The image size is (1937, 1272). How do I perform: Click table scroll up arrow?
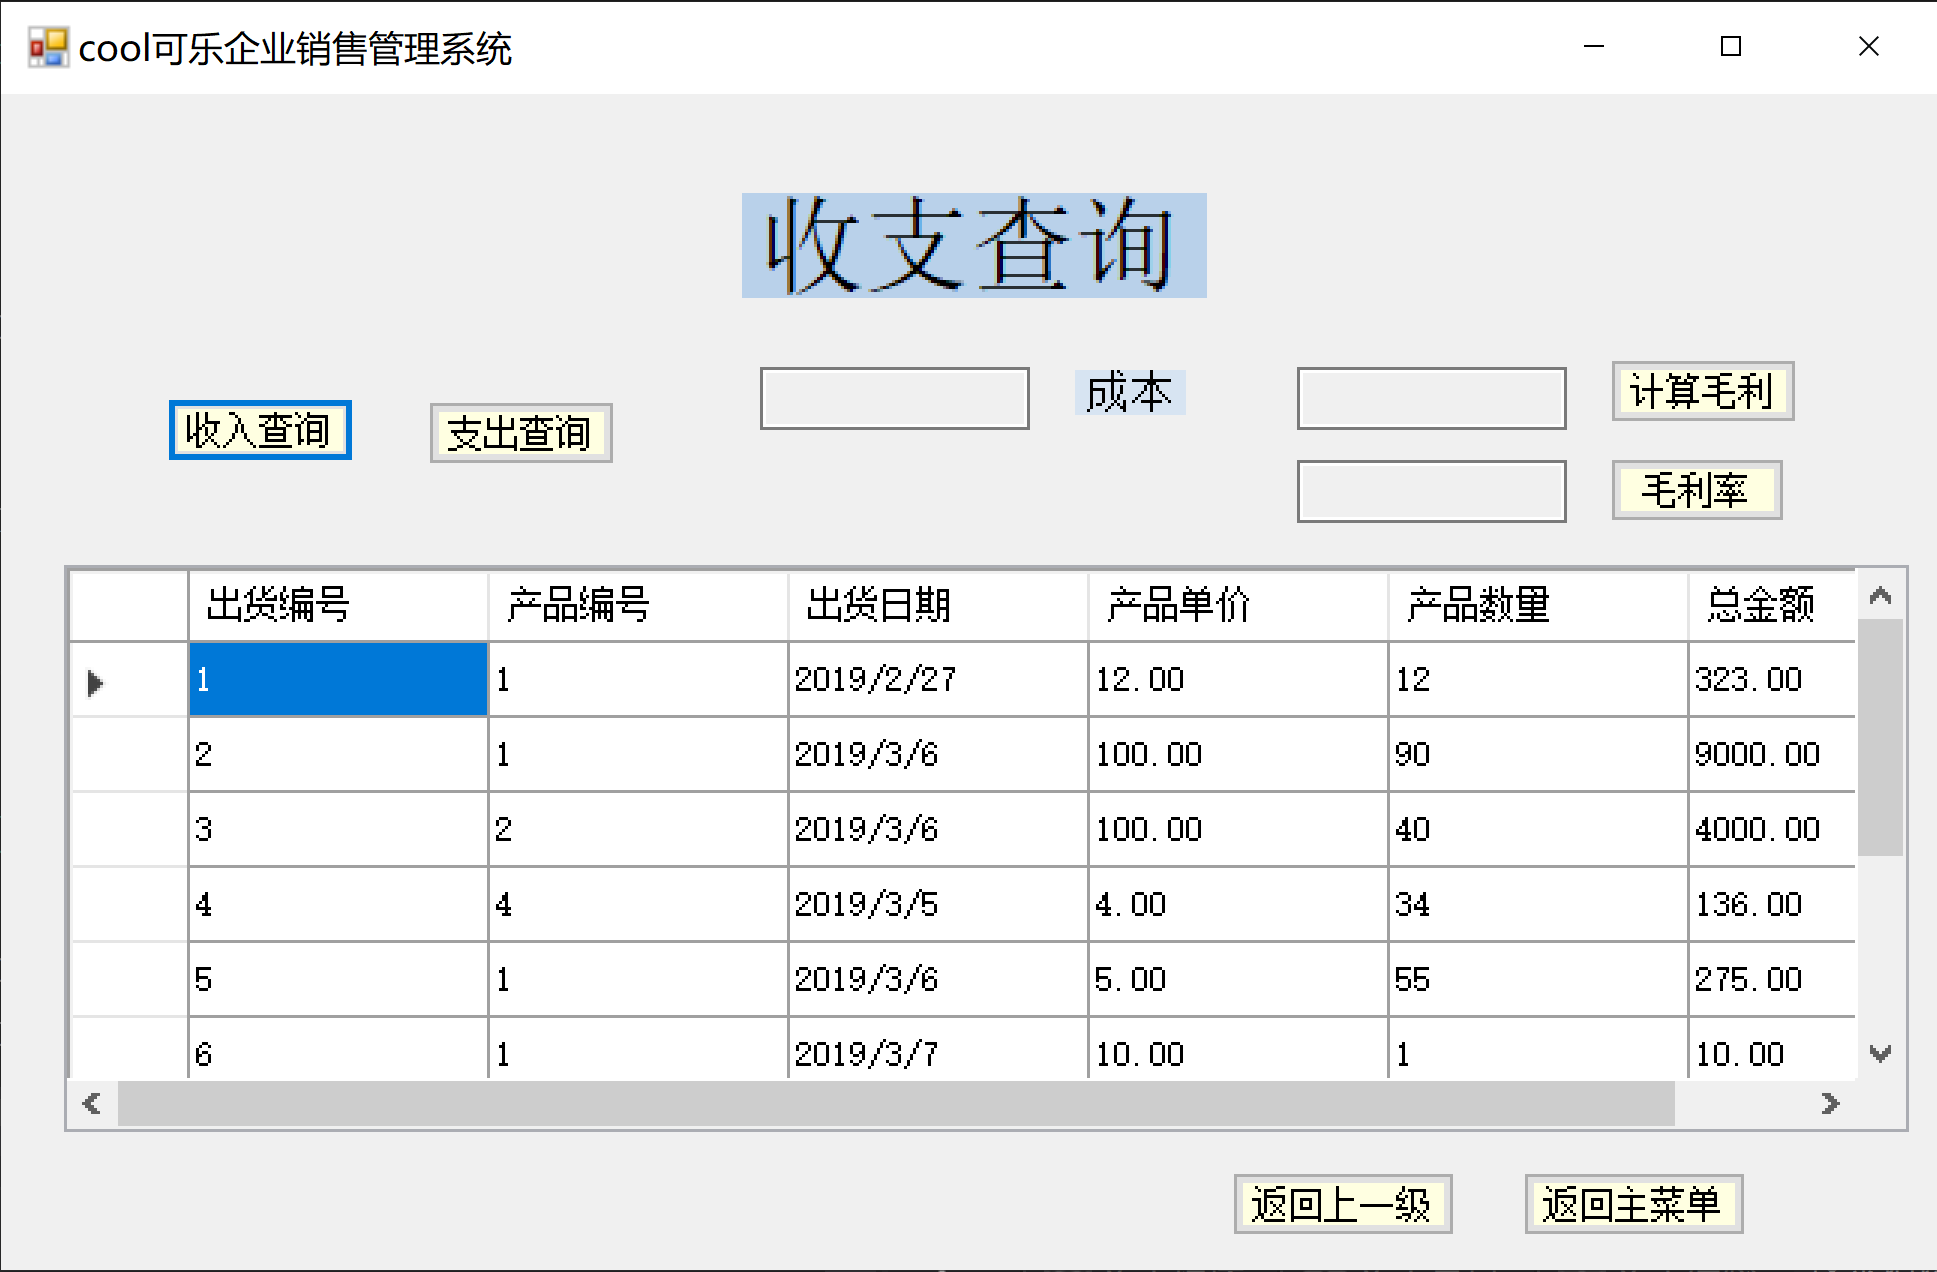click(1880, 596)
